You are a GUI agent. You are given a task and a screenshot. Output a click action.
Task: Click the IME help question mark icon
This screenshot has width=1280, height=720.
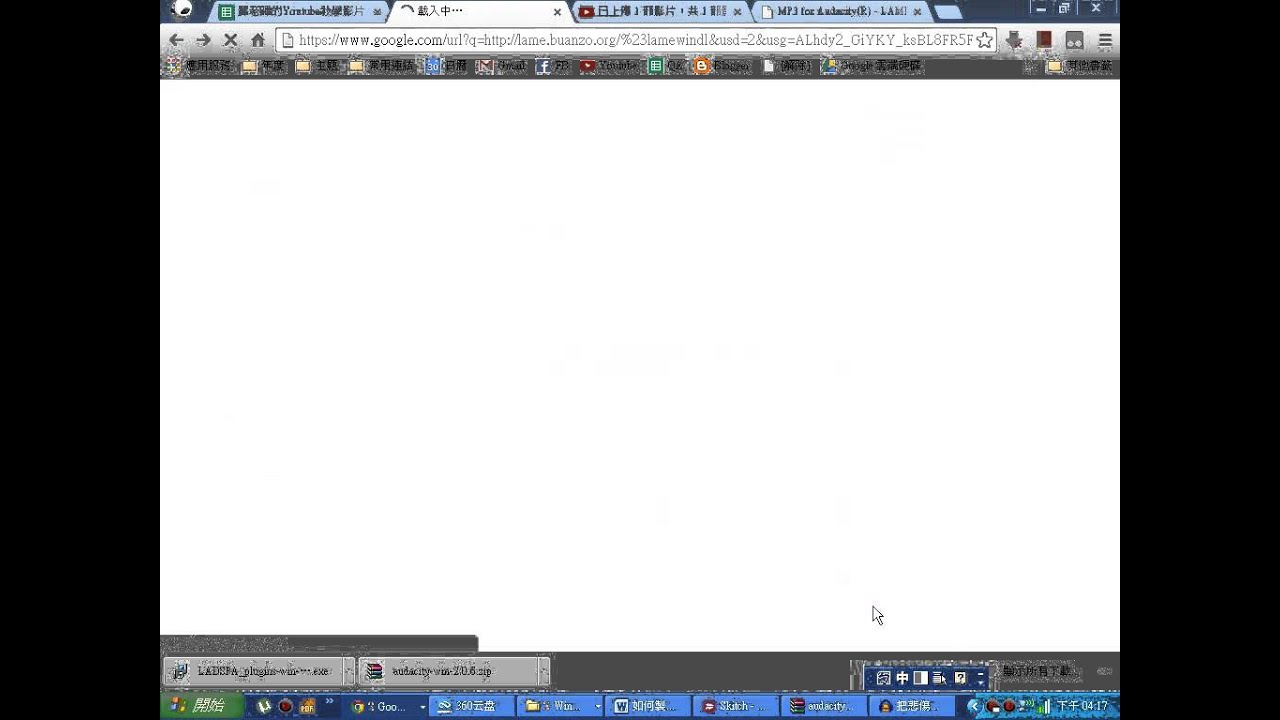click(x=960, y=678)
